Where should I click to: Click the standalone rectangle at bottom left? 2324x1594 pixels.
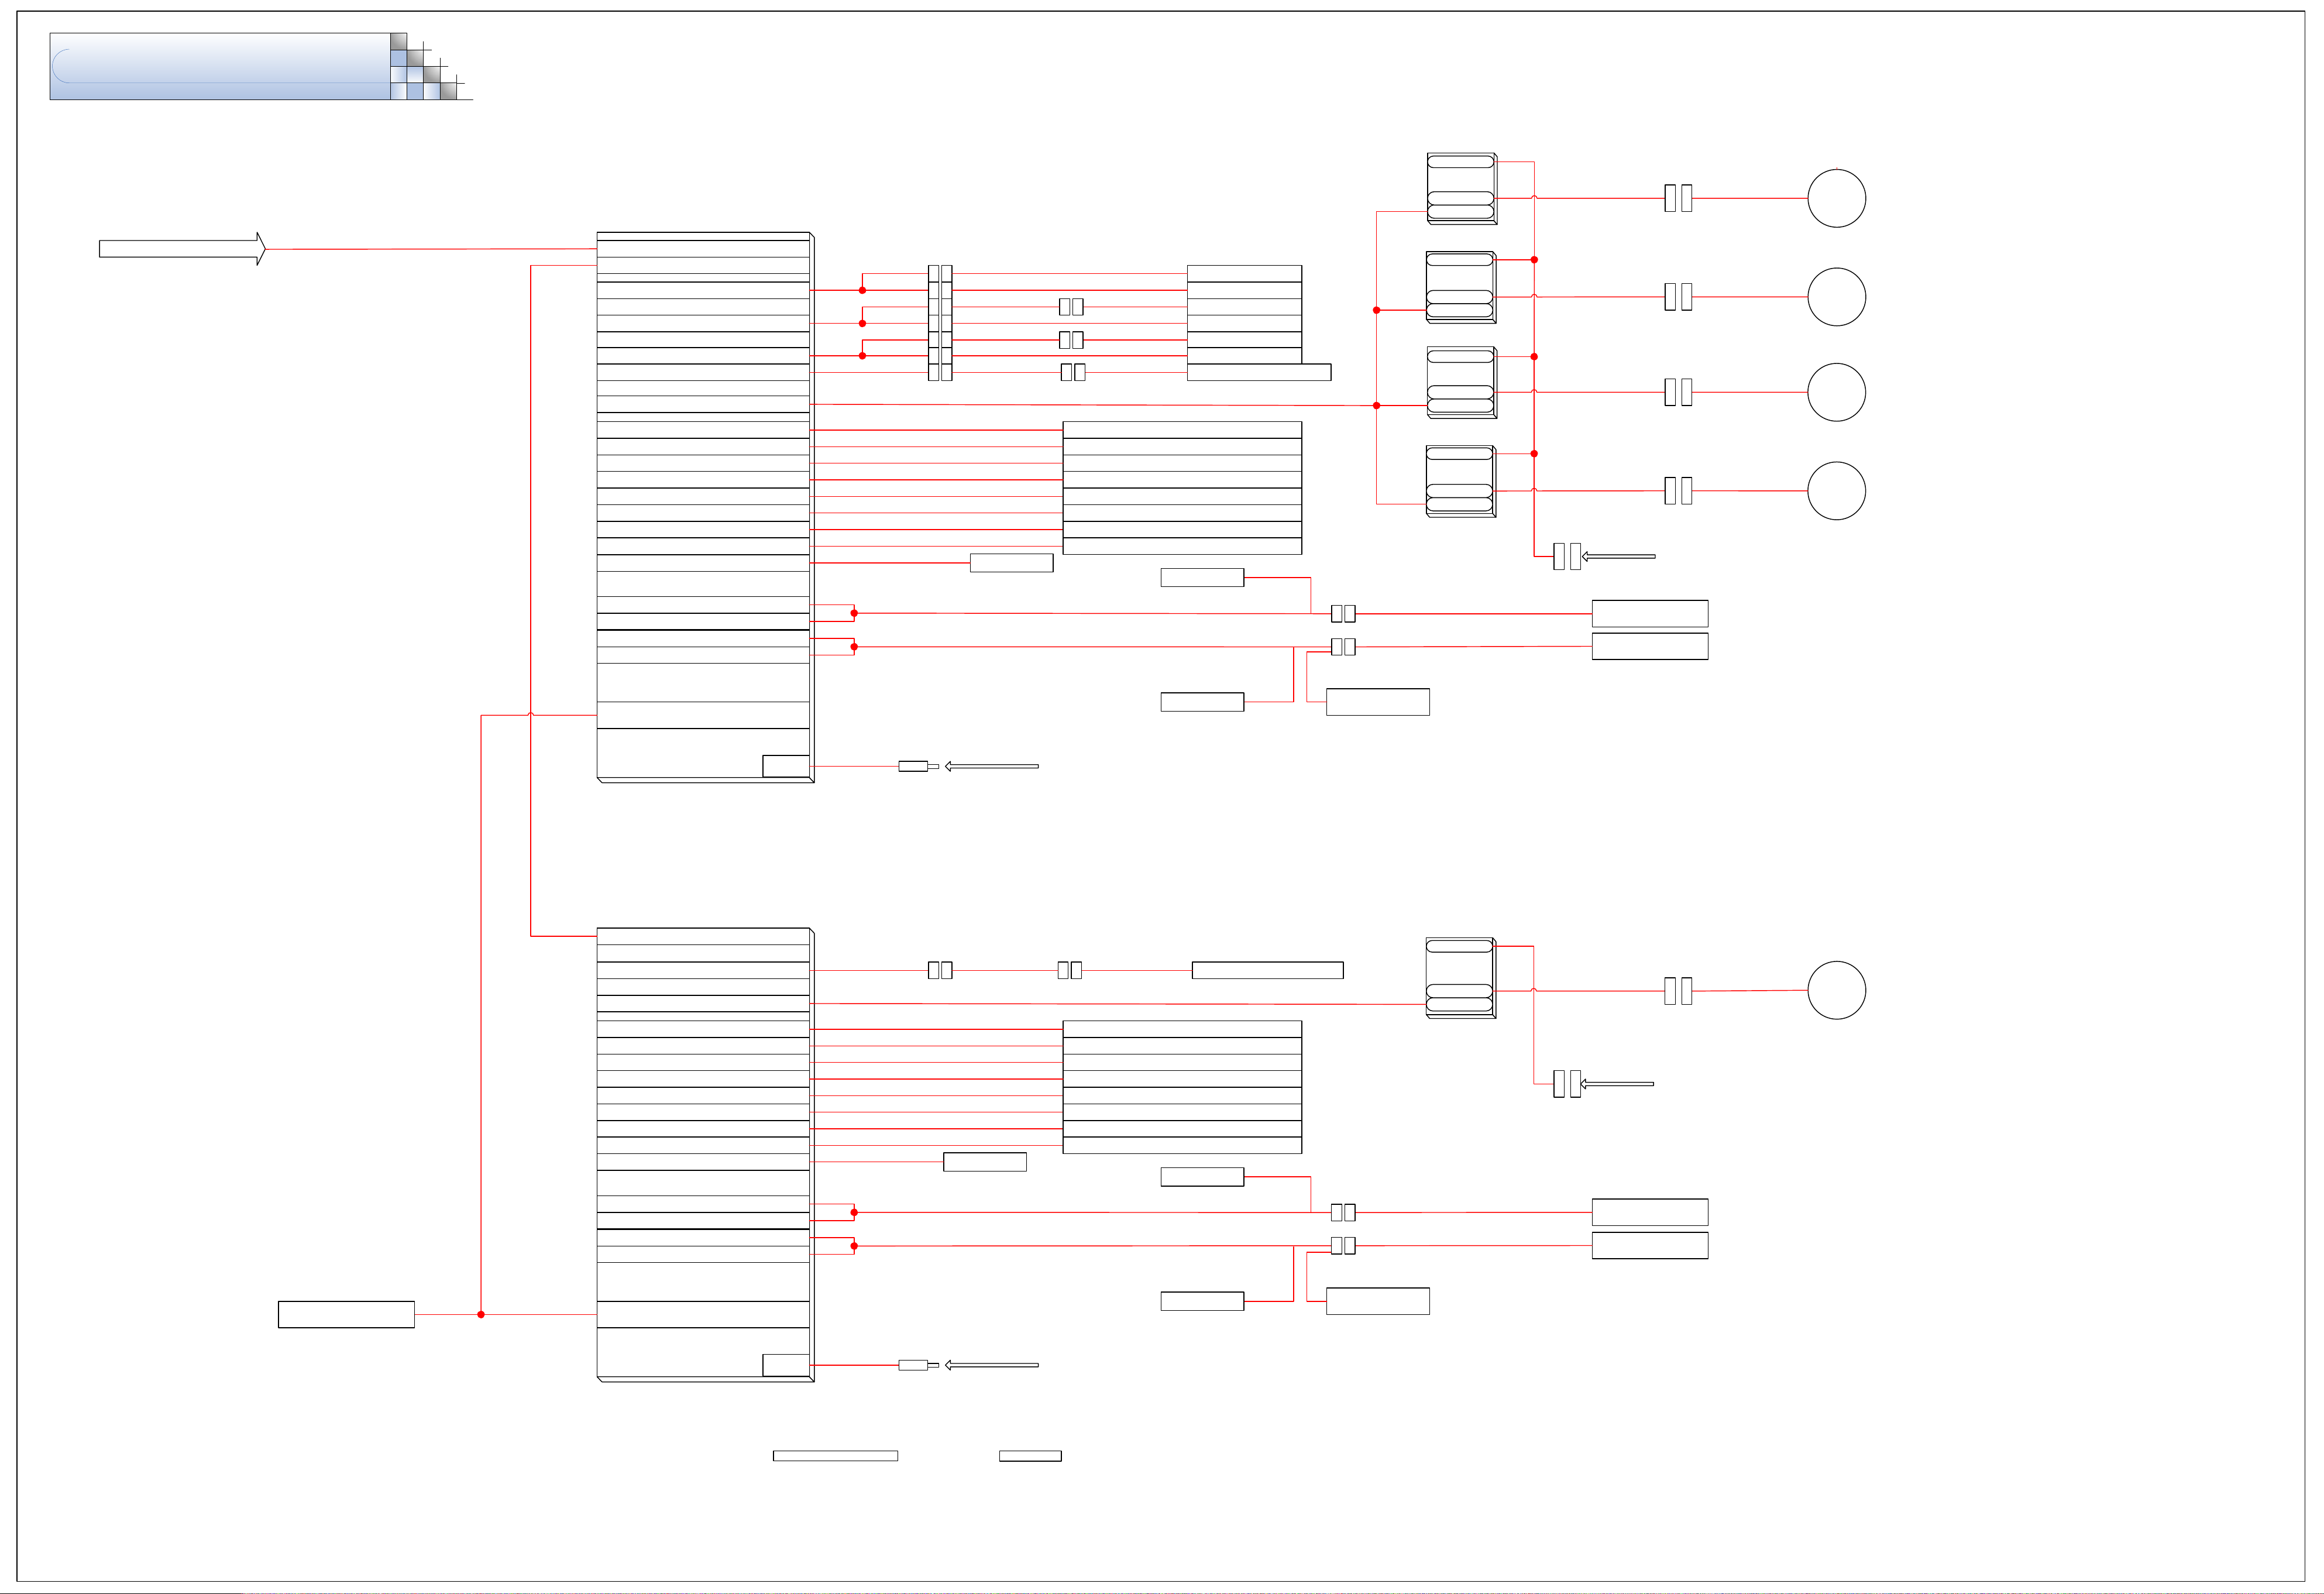click(x=346, y=1314)
